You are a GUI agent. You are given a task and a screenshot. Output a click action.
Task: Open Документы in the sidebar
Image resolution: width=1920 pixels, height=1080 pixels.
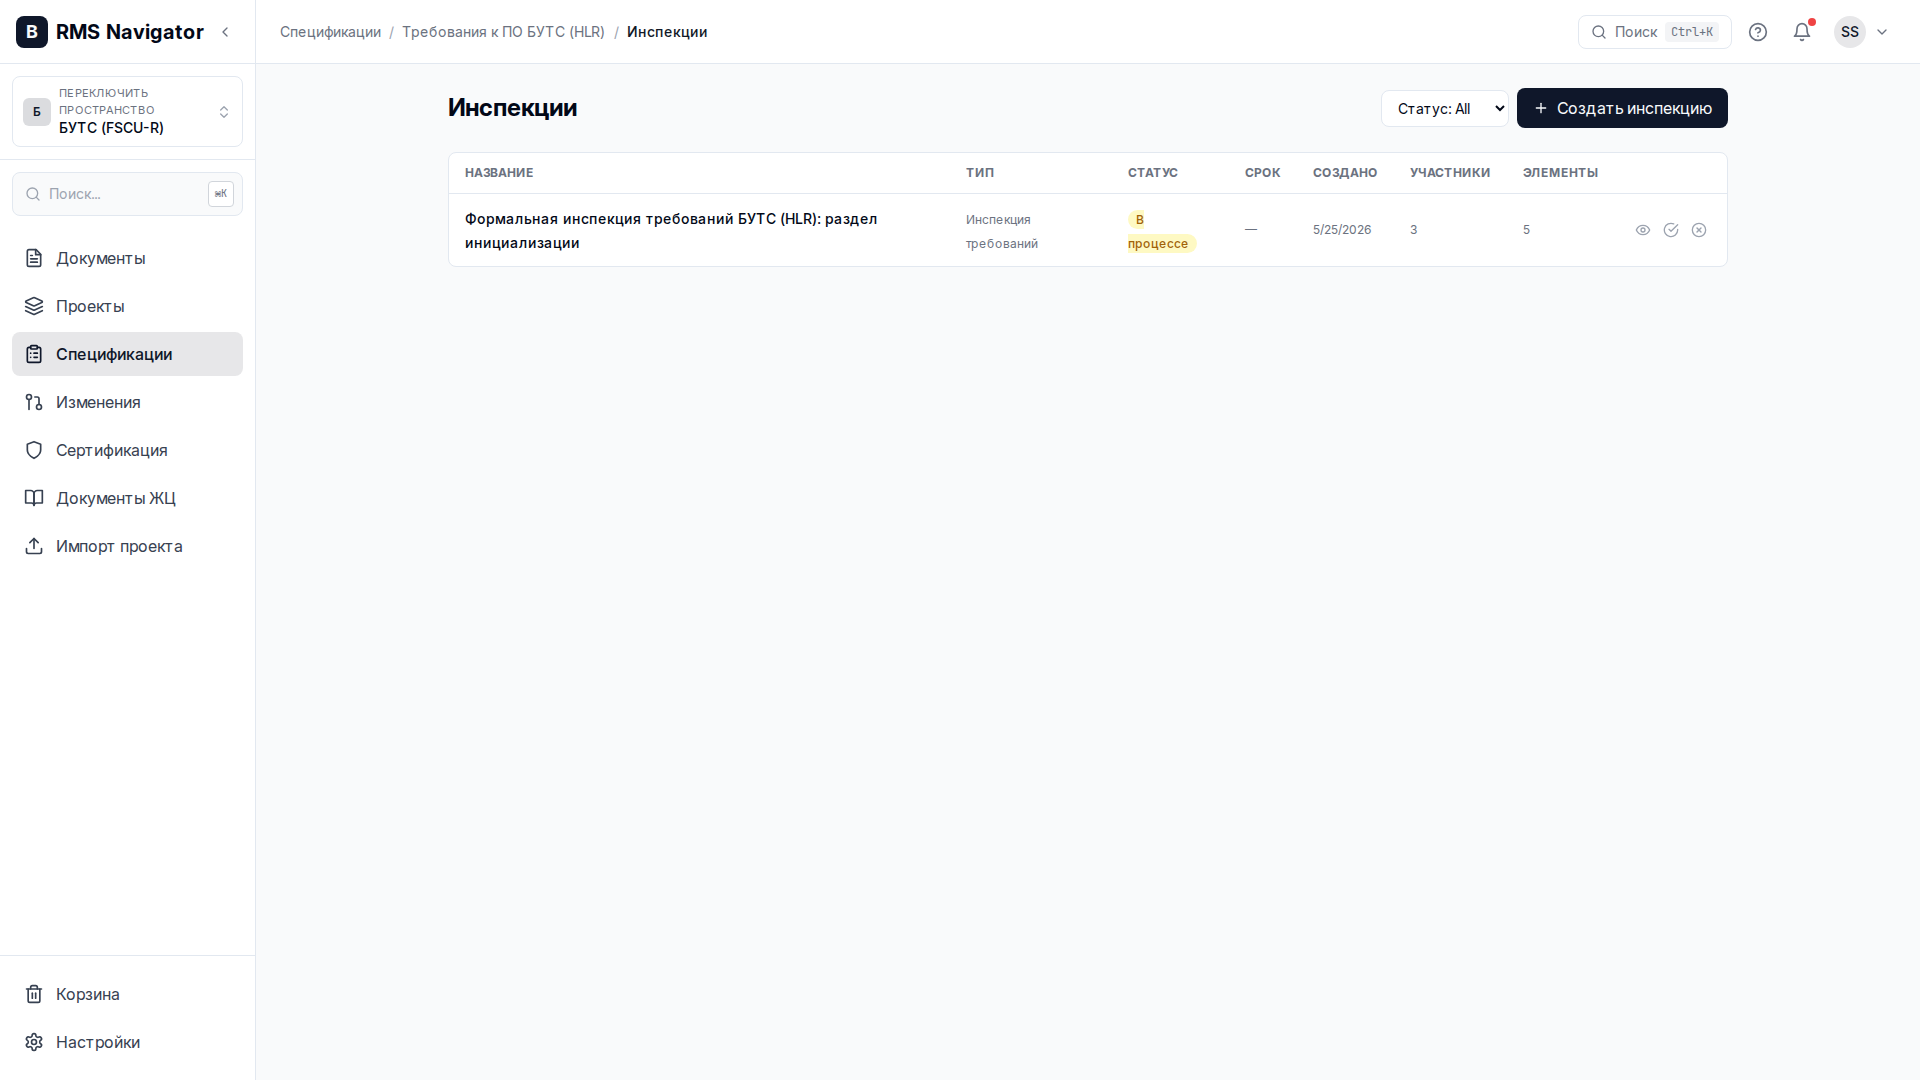coord(127,258)
